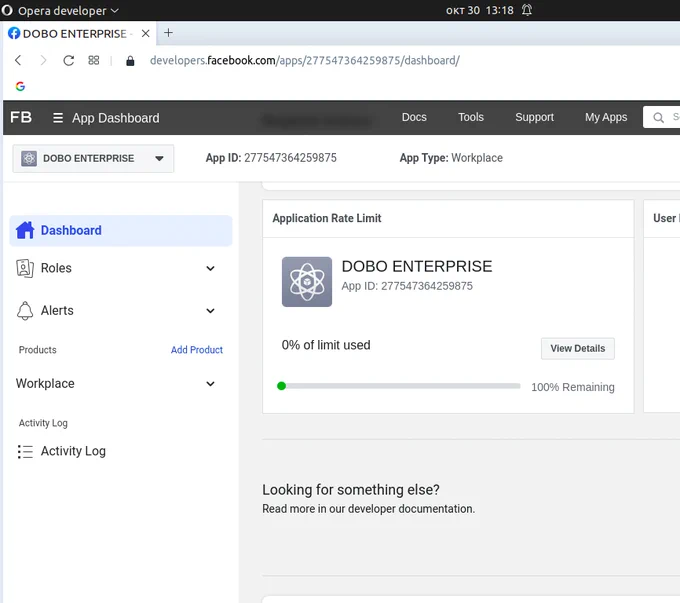Screen dimensions: 680x603
Task: Open the Docs menu
Action: coord(414,117)
